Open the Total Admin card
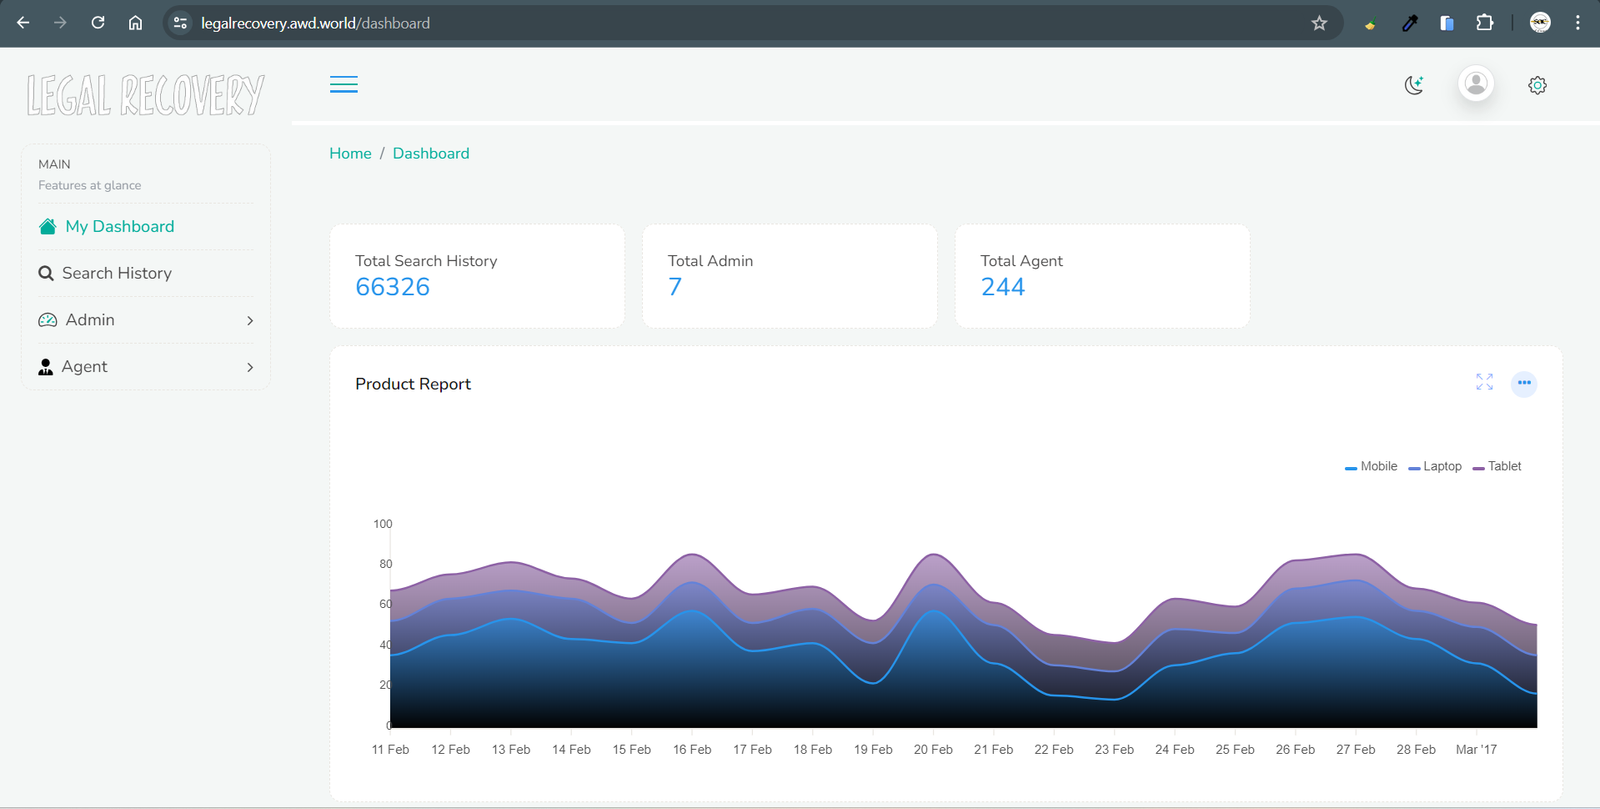Image resolution: width=1600 pixels, height=809 pixels. (x=790, y=276)
